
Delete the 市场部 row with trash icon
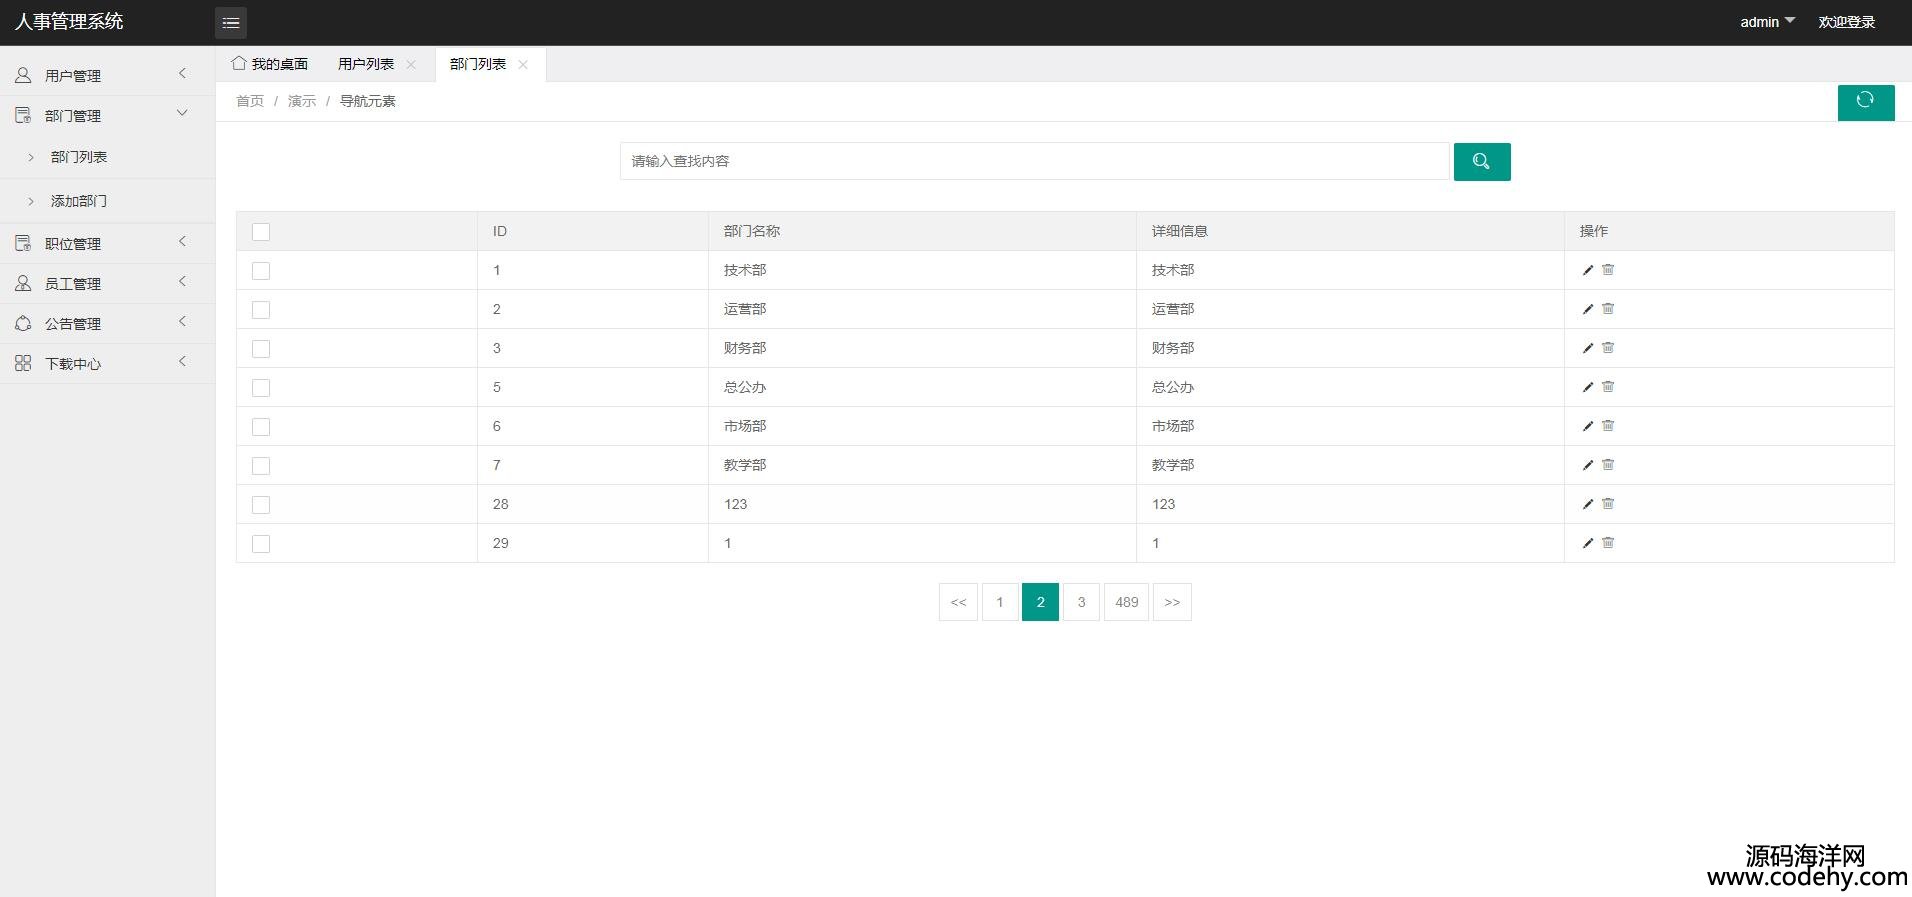1608,425
